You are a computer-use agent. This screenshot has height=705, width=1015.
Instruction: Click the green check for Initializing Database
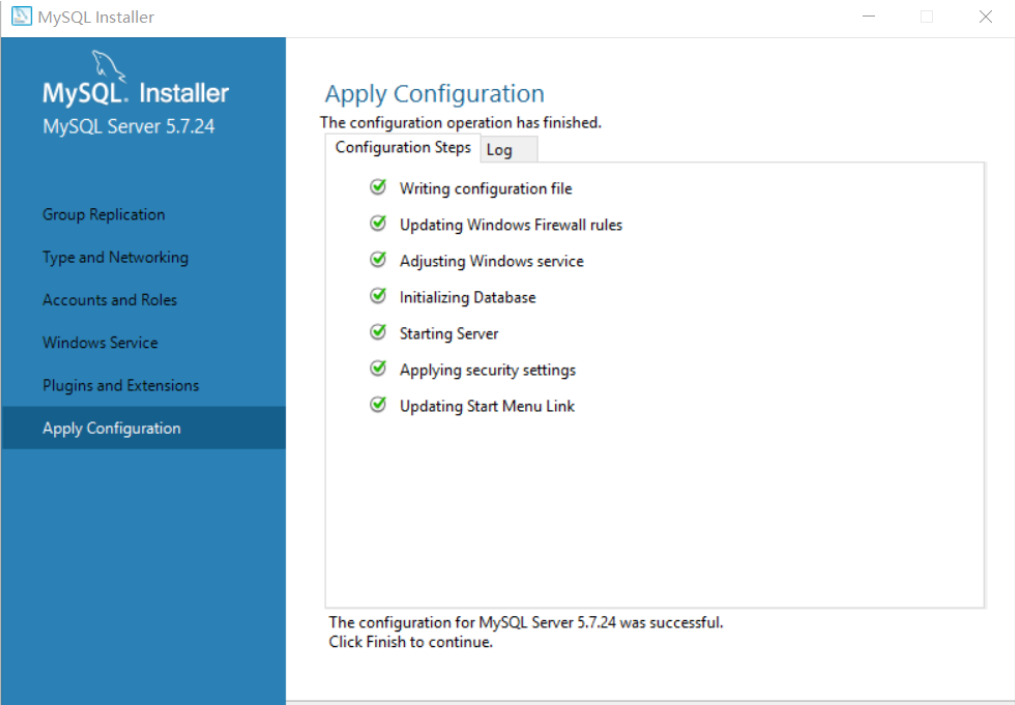tap(378, 296)
